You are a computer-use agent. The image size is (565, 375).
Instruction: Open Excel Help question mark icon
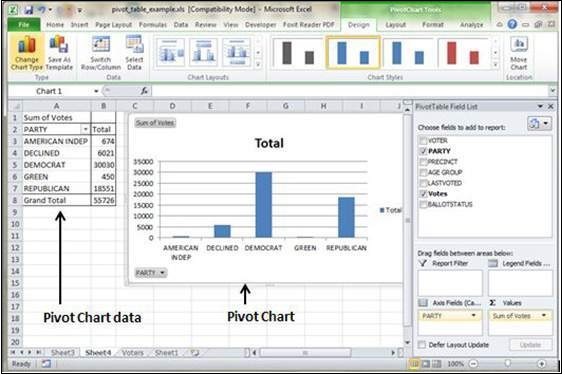click(x=512, y=24)
